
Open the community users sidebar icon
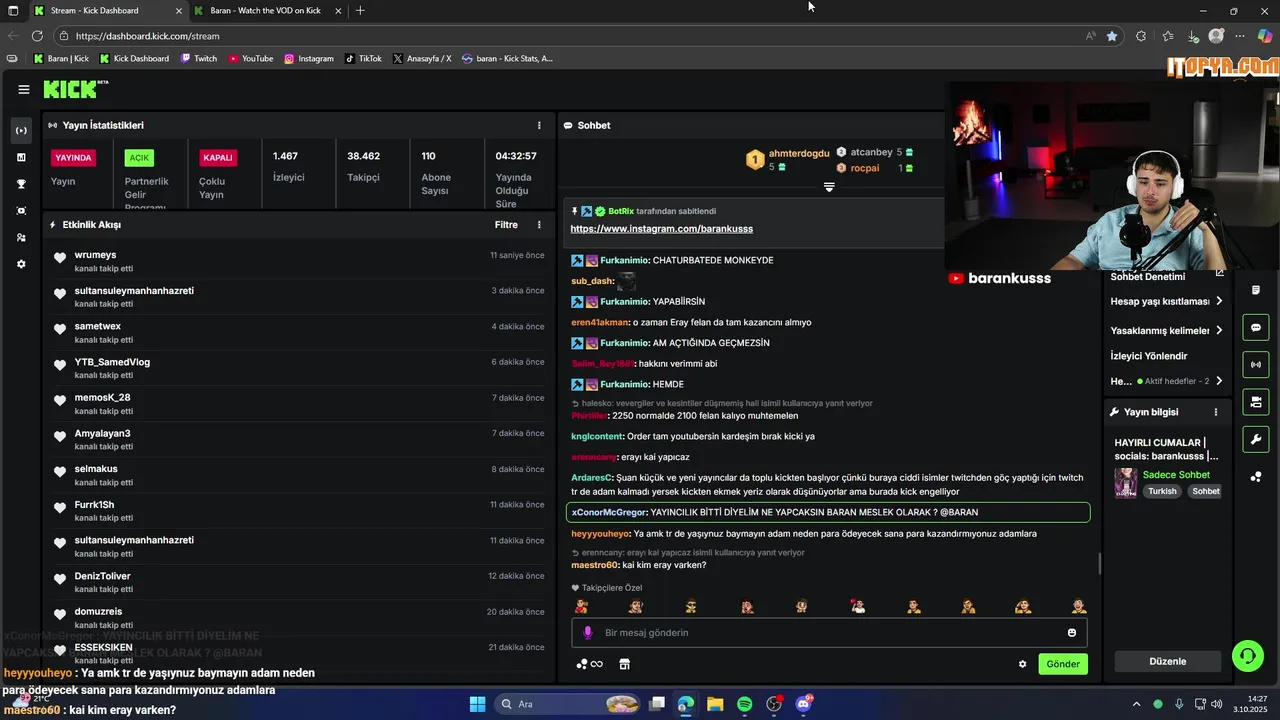tap(21, 237)
